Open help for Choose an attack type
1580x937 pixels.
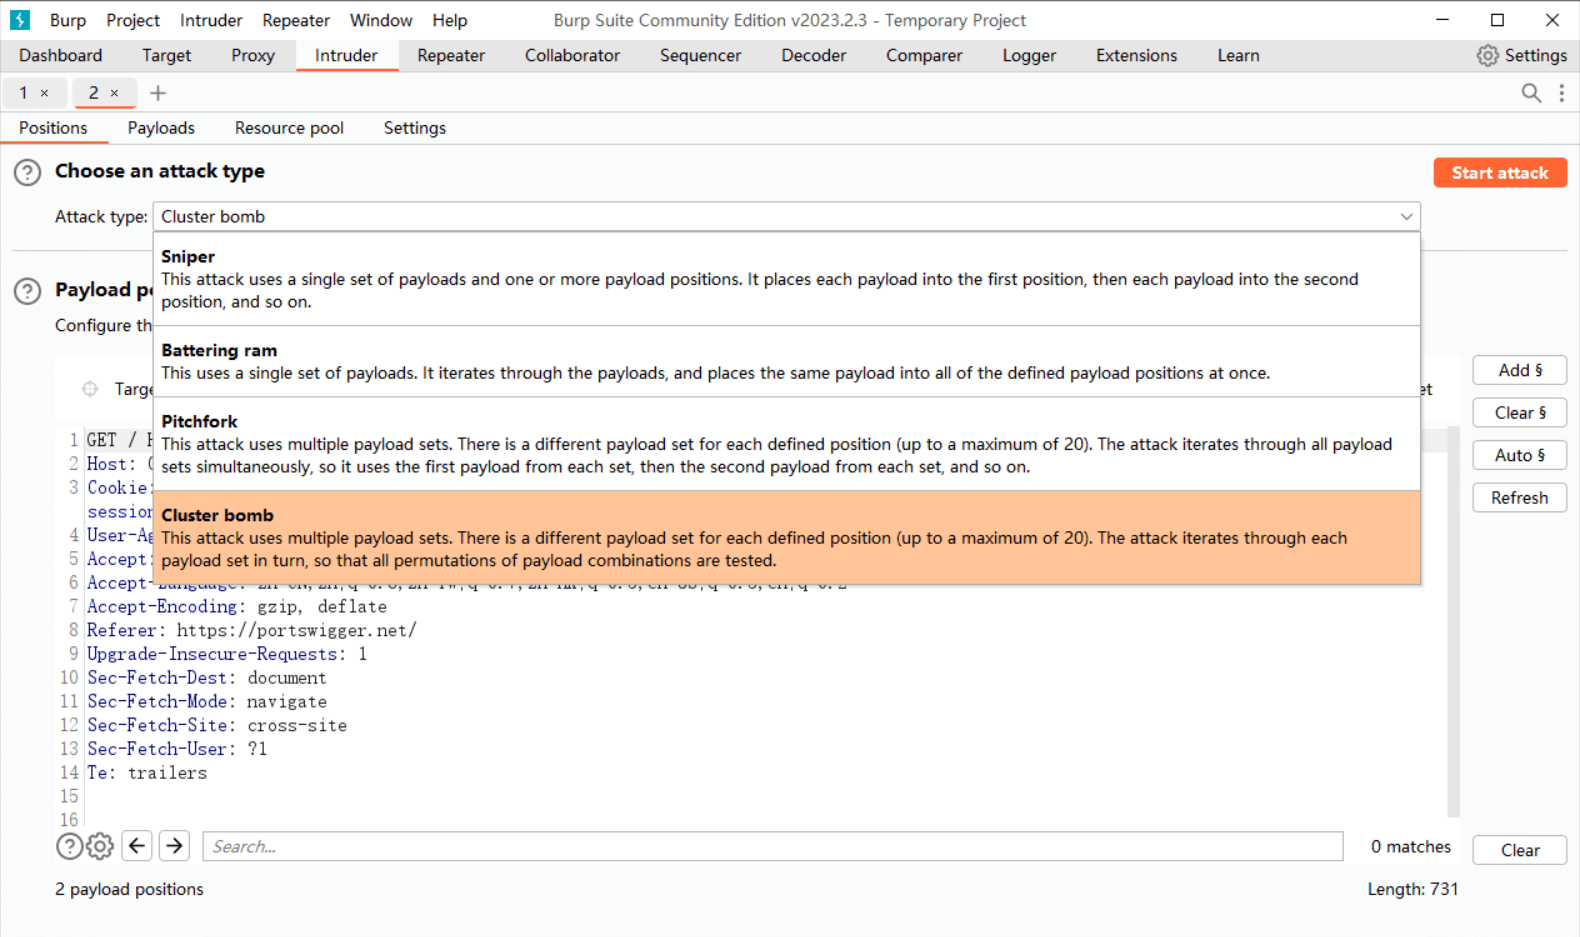point(27,173)
